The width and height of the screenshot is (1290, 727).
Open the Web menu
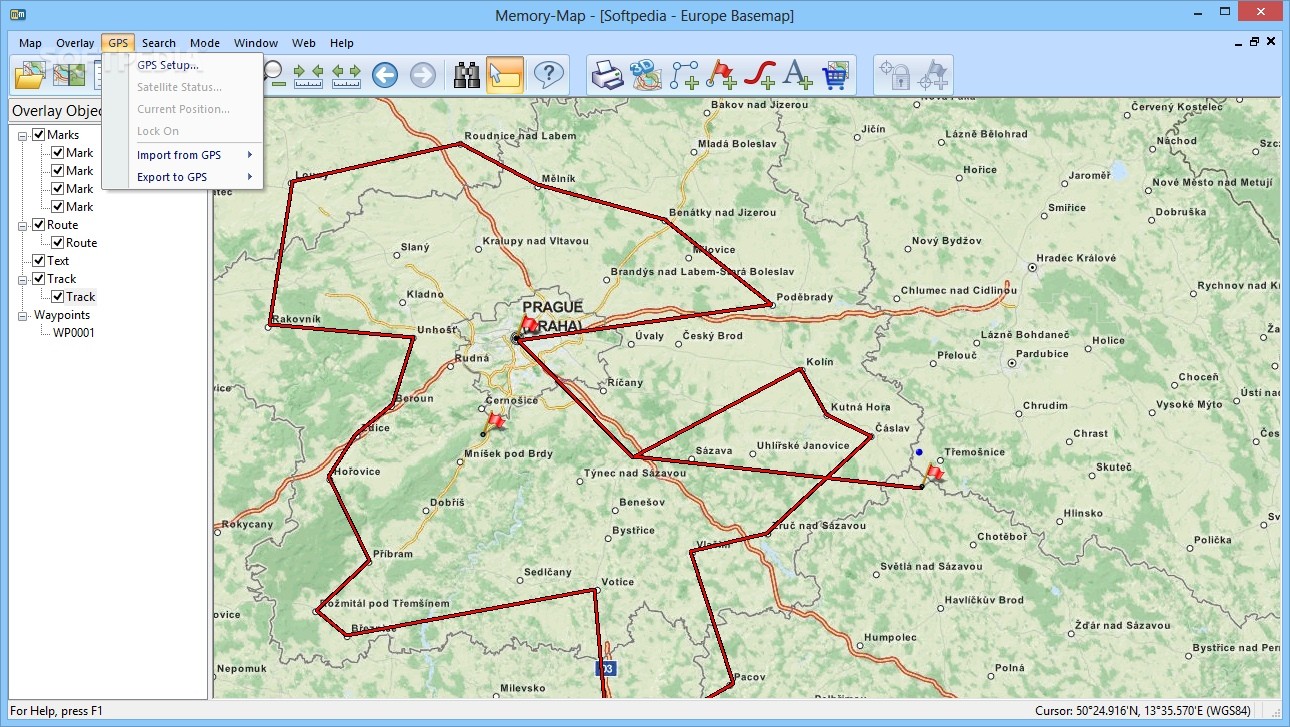(304, 43)
